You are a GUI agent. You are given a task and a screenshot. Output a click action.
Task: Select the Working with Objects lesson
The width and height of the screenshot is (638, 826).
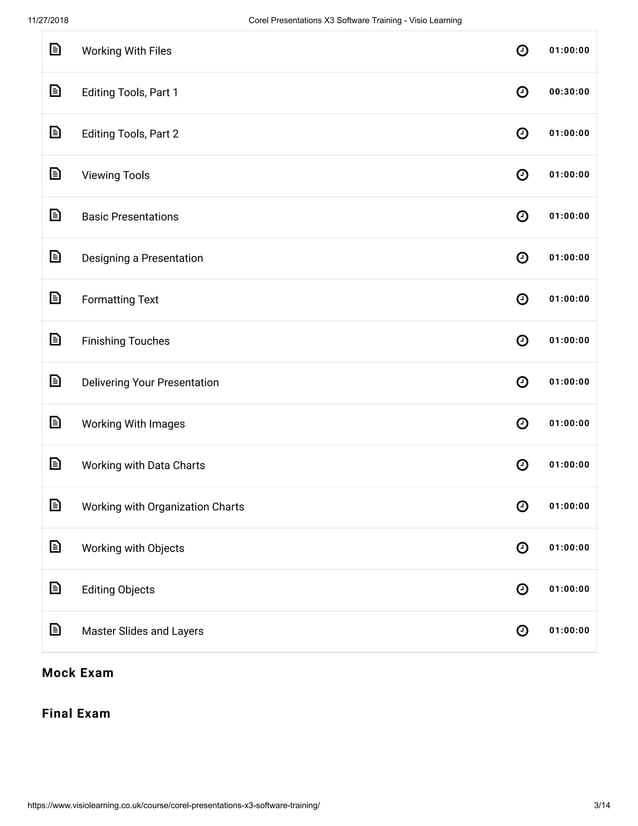pos(132,548)
